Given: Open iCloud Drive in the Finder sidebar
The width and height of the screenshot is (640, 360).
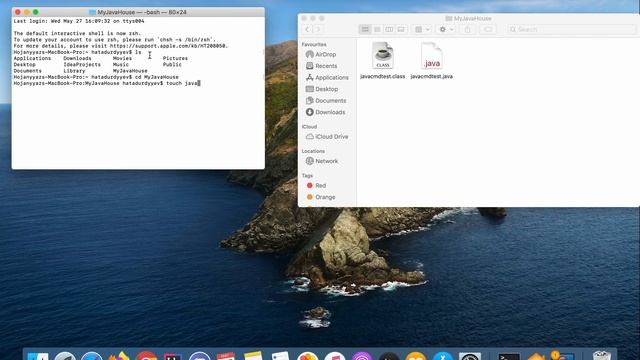Looking at the screenshot, I should tap(327, 137).
